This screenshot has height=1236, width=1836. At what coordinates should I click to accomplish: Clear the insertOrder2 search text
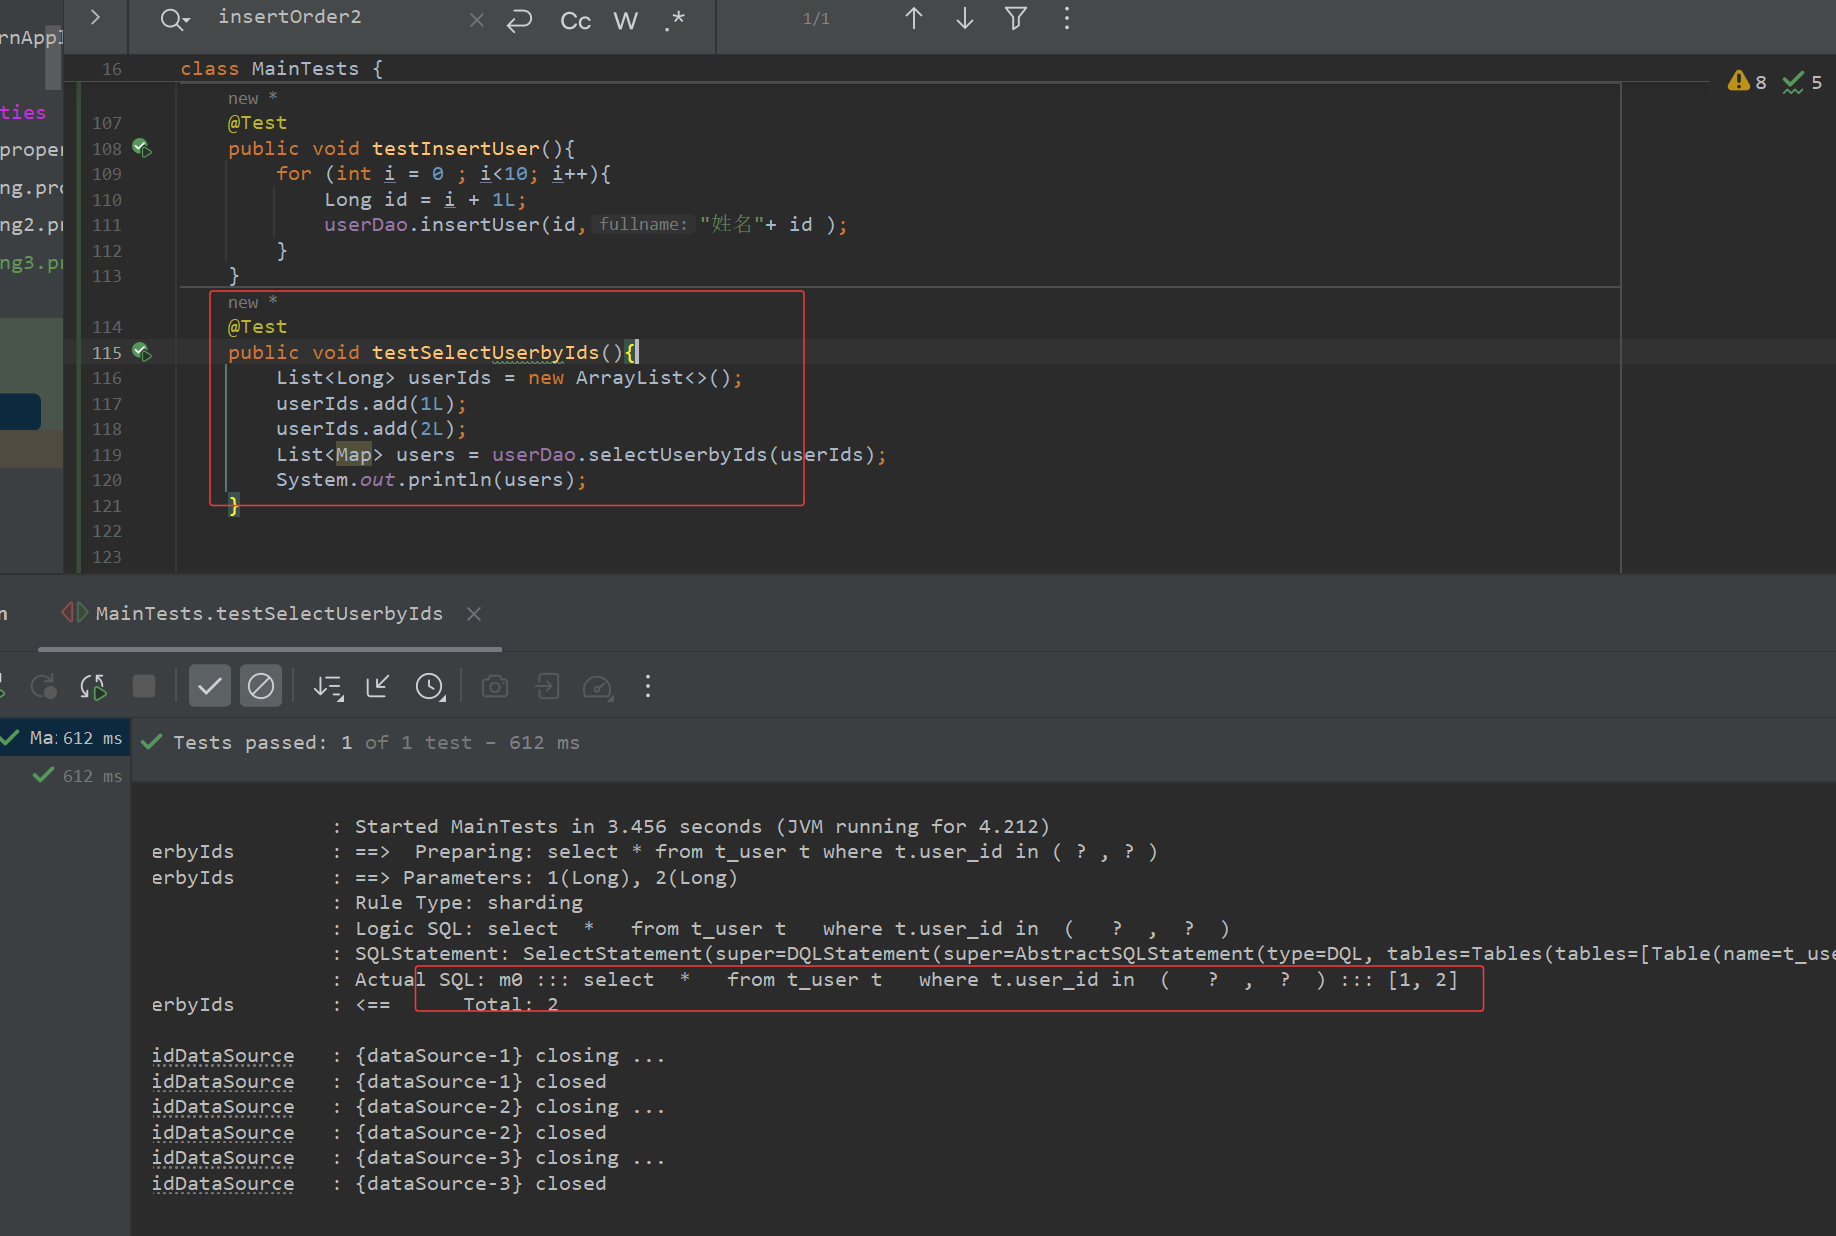pos(477,20)
